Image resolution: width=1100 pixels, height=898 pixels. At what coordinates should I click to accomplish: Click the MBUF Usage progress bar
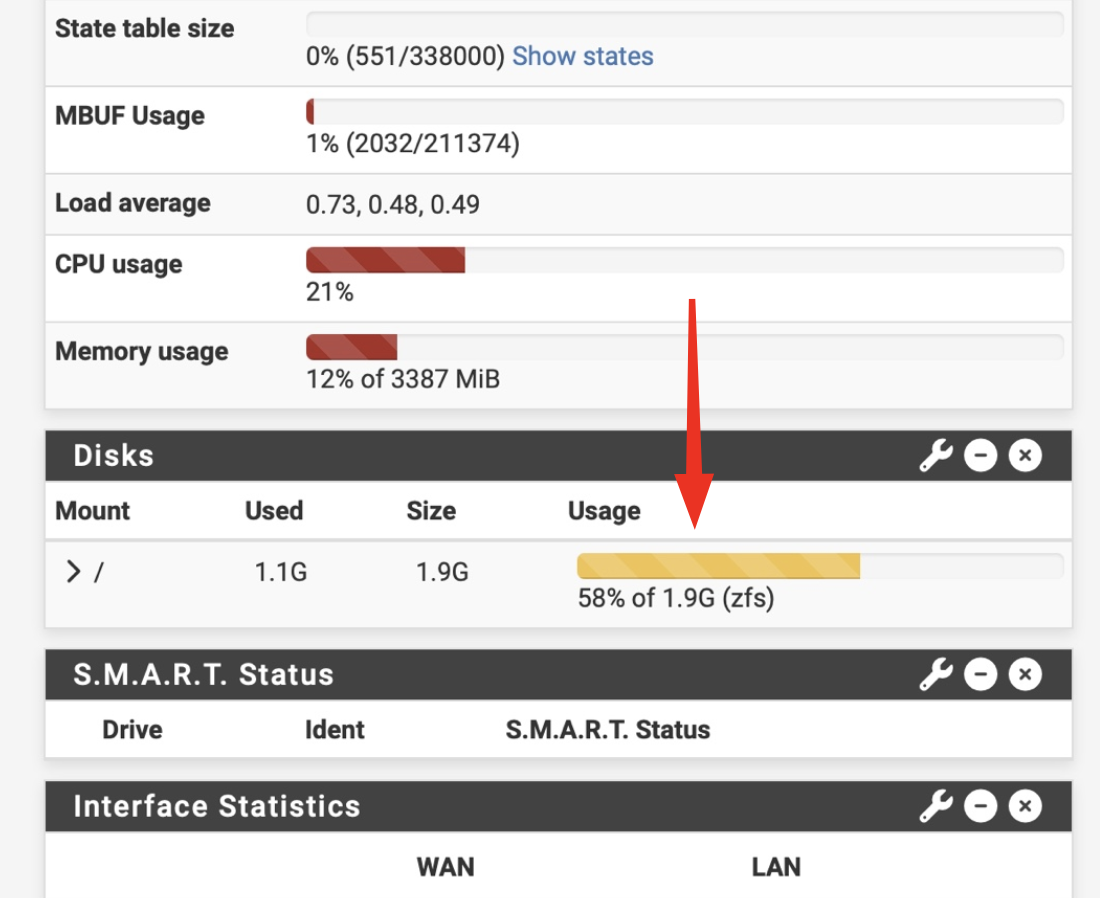tap(684, 112)
